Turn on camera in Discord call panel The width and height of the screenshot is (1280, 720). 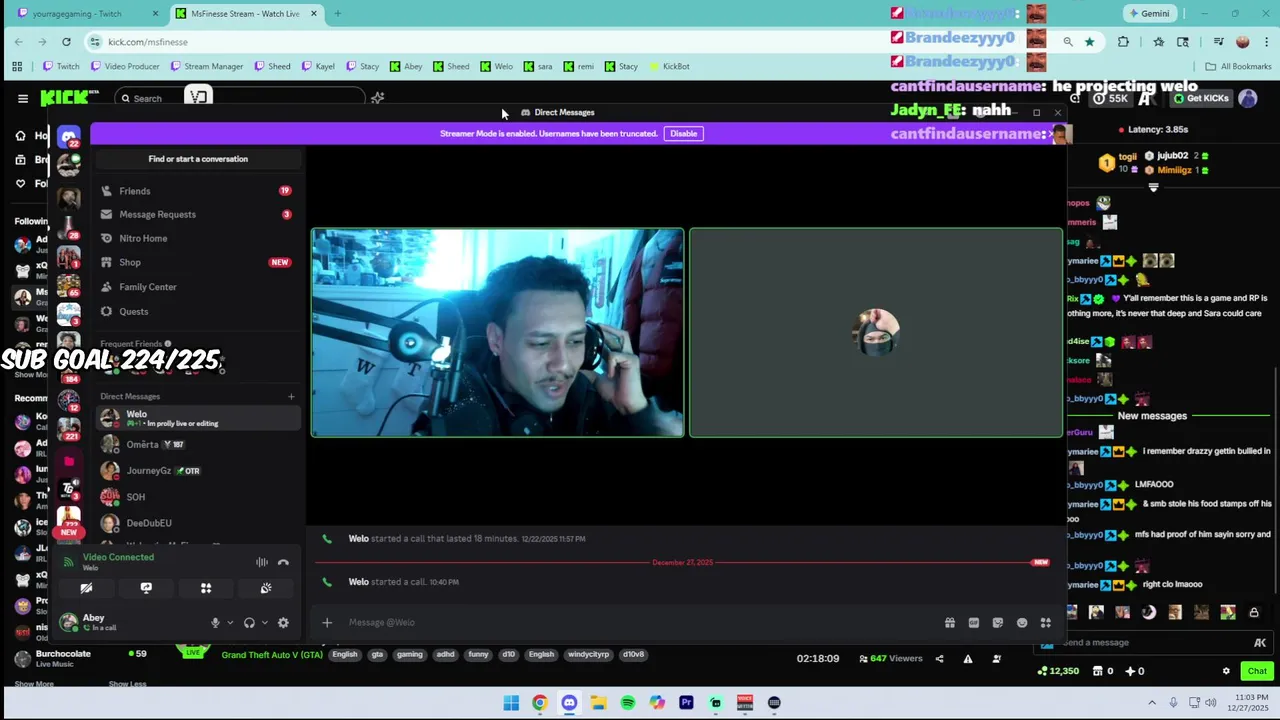click(86, 588)
